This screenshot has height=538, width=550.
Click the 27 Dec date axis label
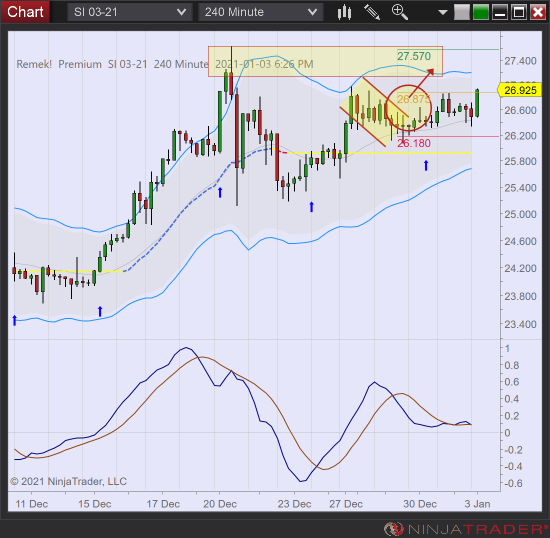click(x=346, y=504)
